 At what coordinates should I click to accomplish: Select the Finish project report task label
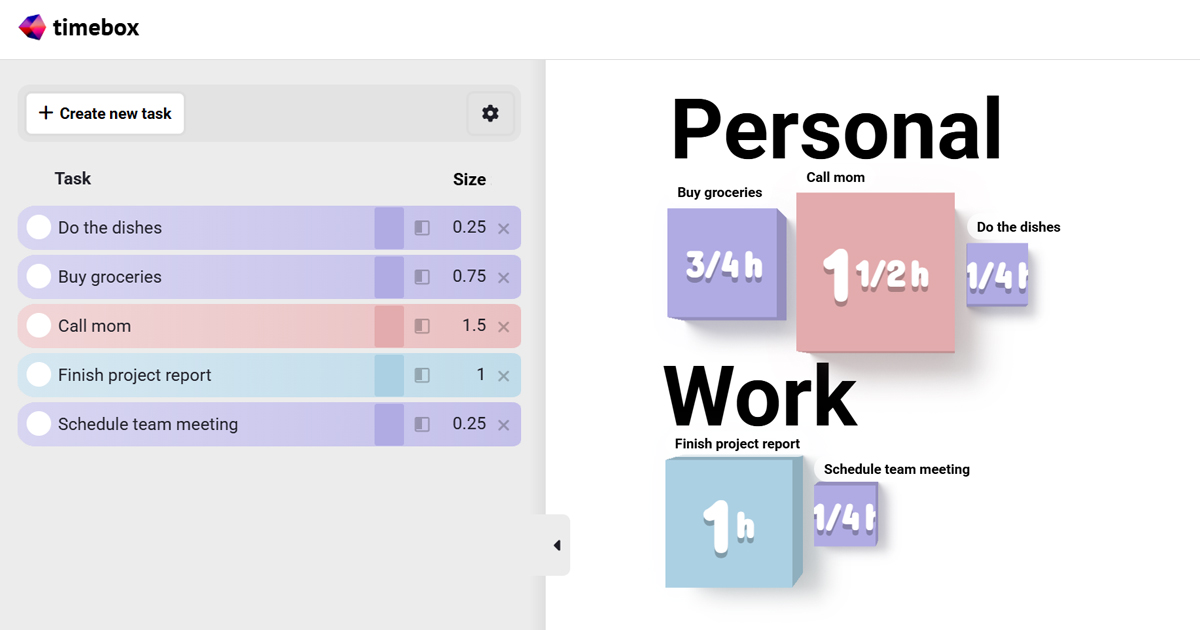click(x=134, y=374)
